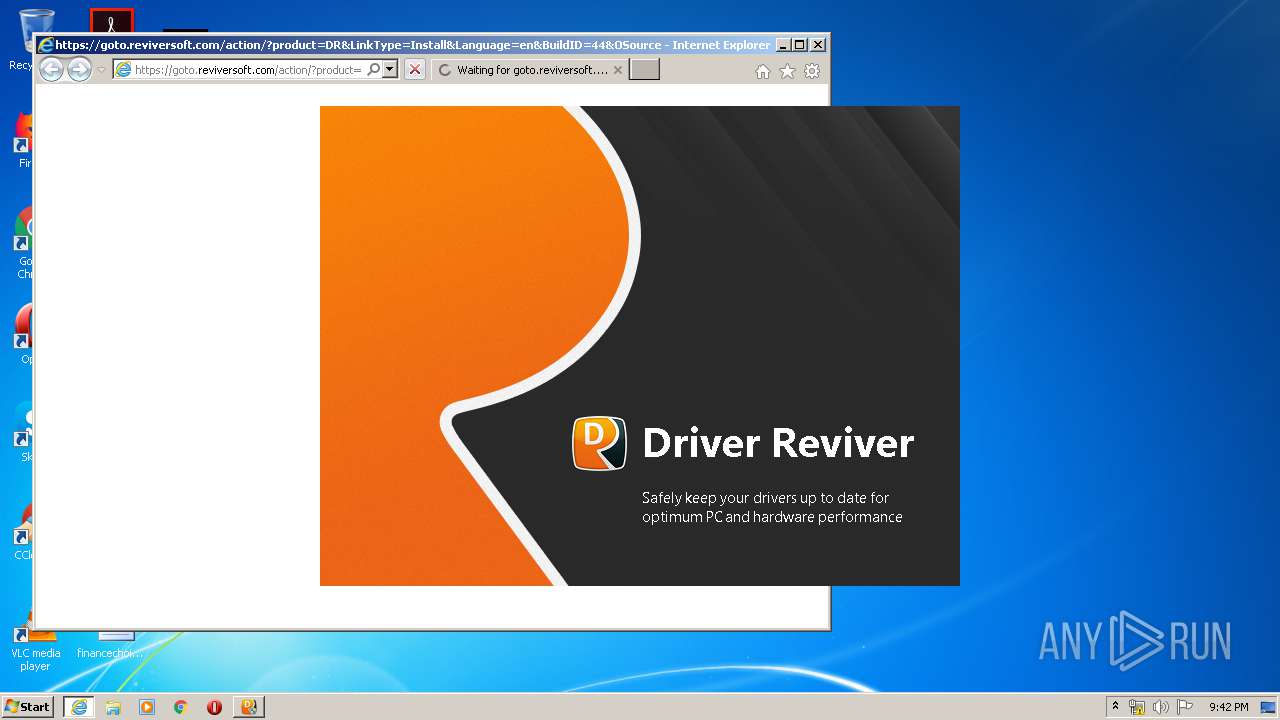Open the Windows Start menu
Image resolution: width=1280 pixels, height=720 pixels.
tap(27, 707)
